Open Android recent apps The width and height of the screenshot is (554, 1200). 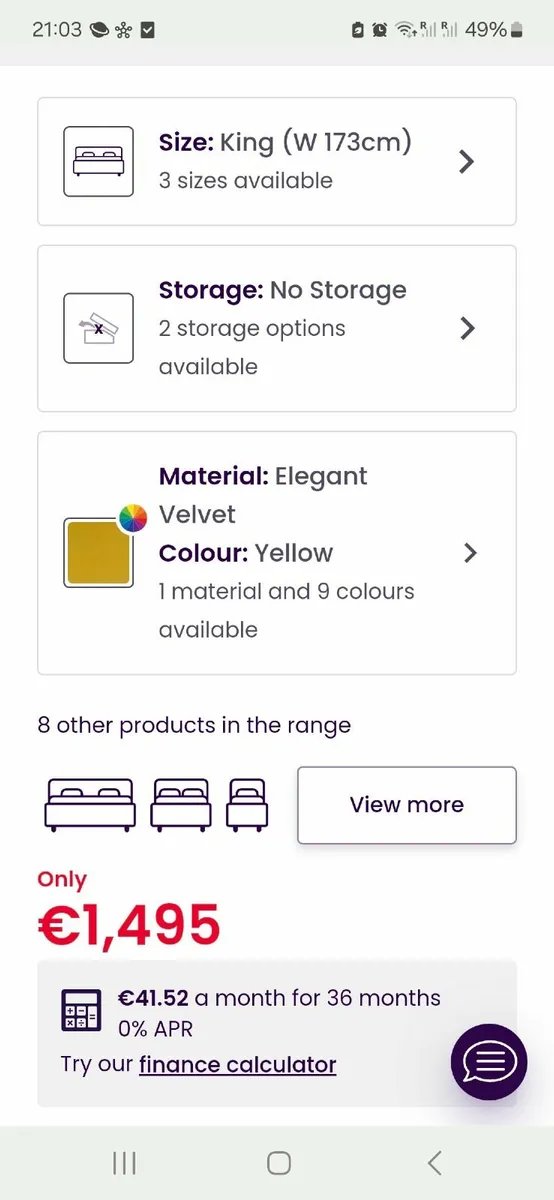[x=124, y=1162]
